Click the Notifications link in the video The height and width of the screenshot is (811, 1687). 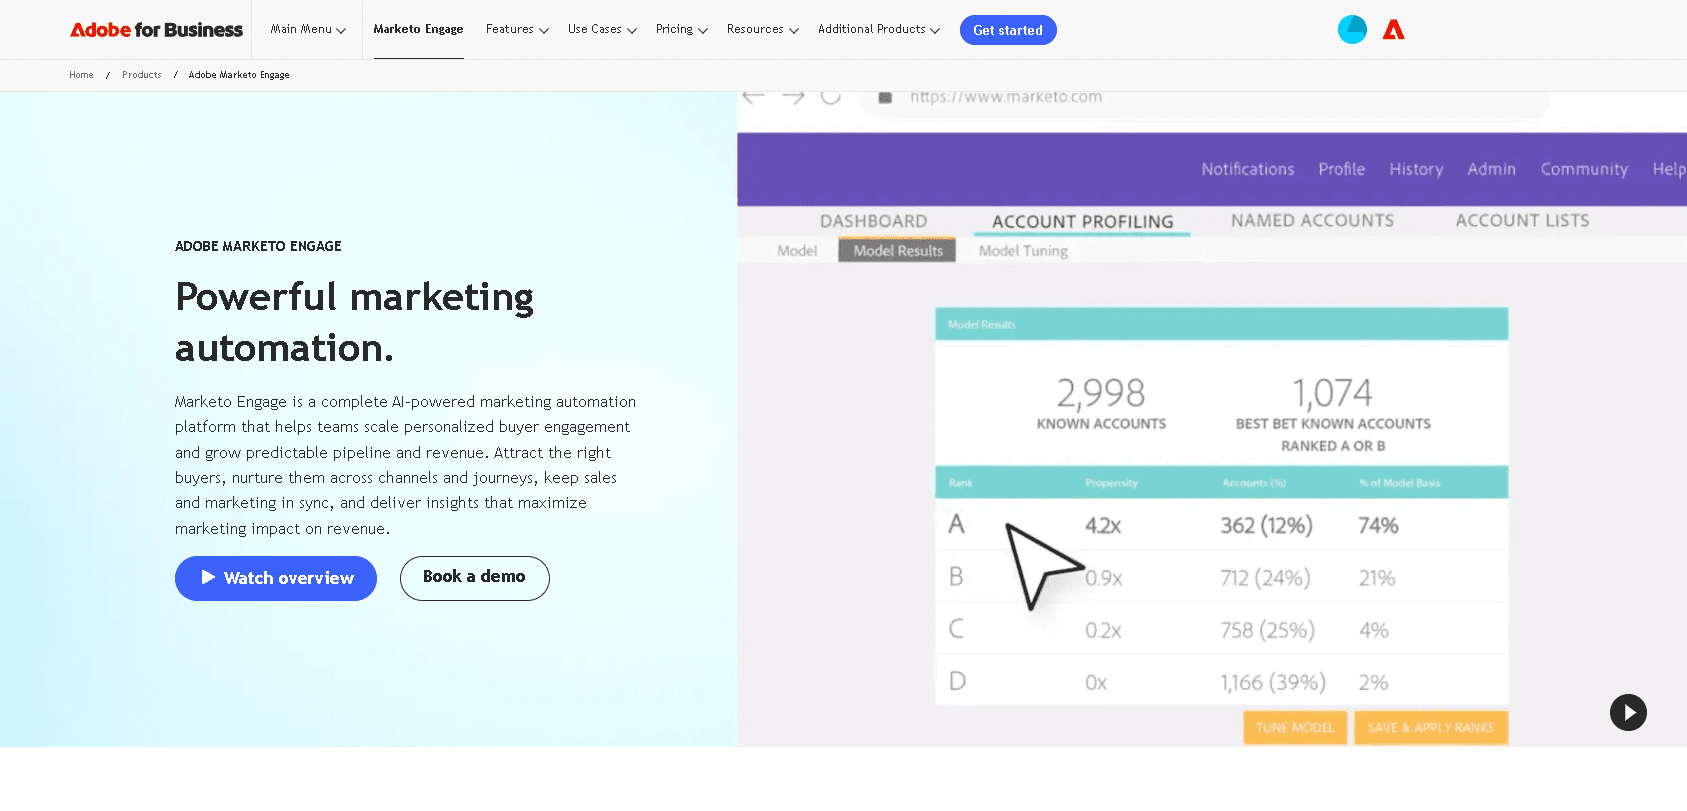point(1248,169)
